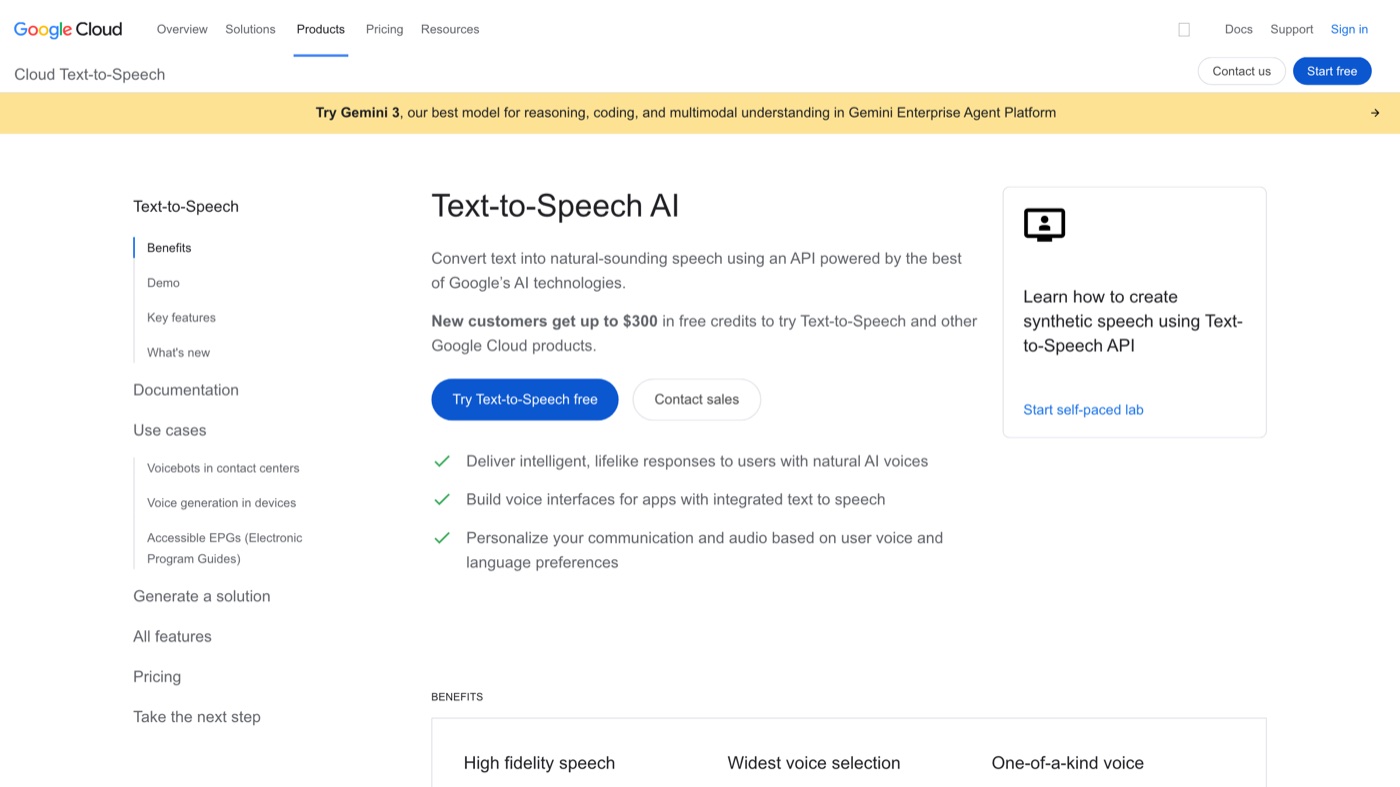The image size is (1400, 787).
Task: Go to Generate a solution in sidebar
Action: point(202,596)
